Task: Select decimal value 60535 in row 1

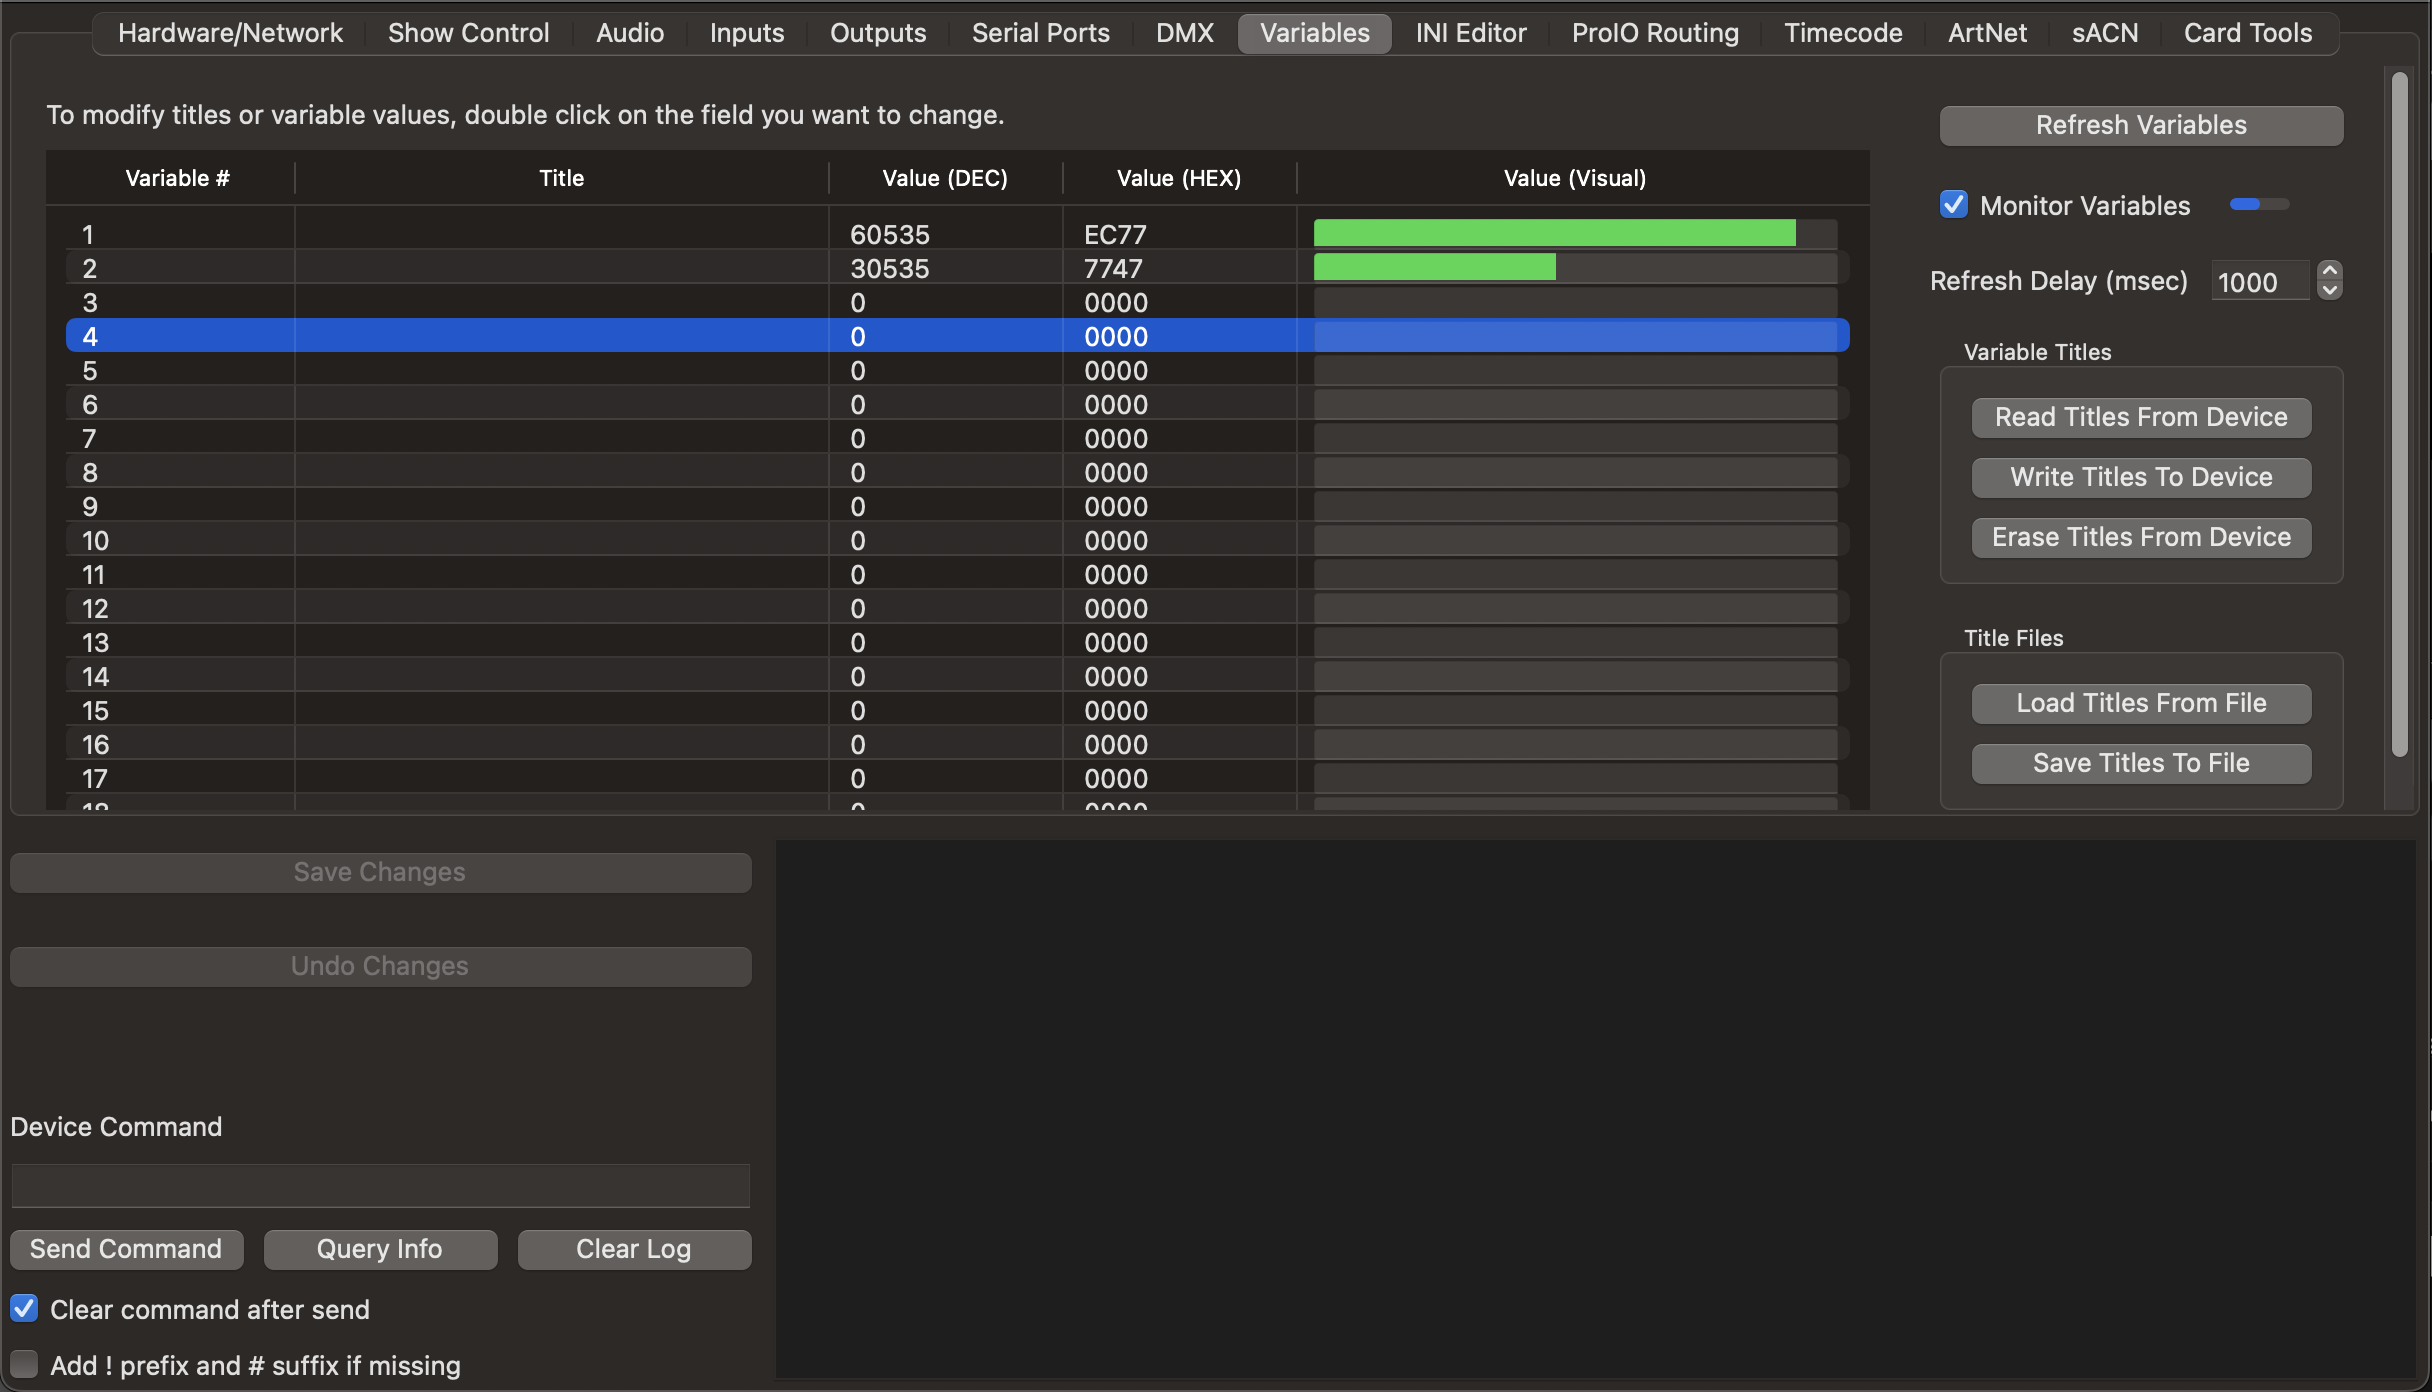Action: click(x=890, y=234)
